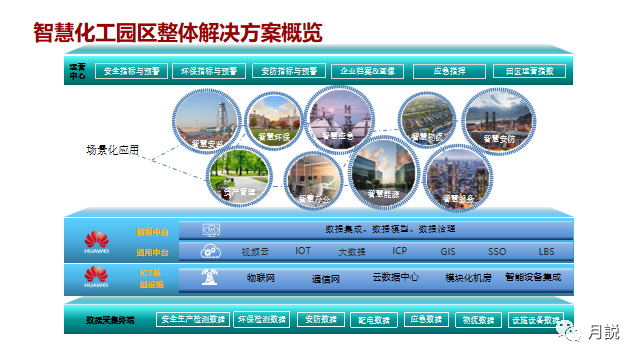Screen dimensions: 640x360
Task: Click the 园区运营指数 box
Action: point(529,71)
